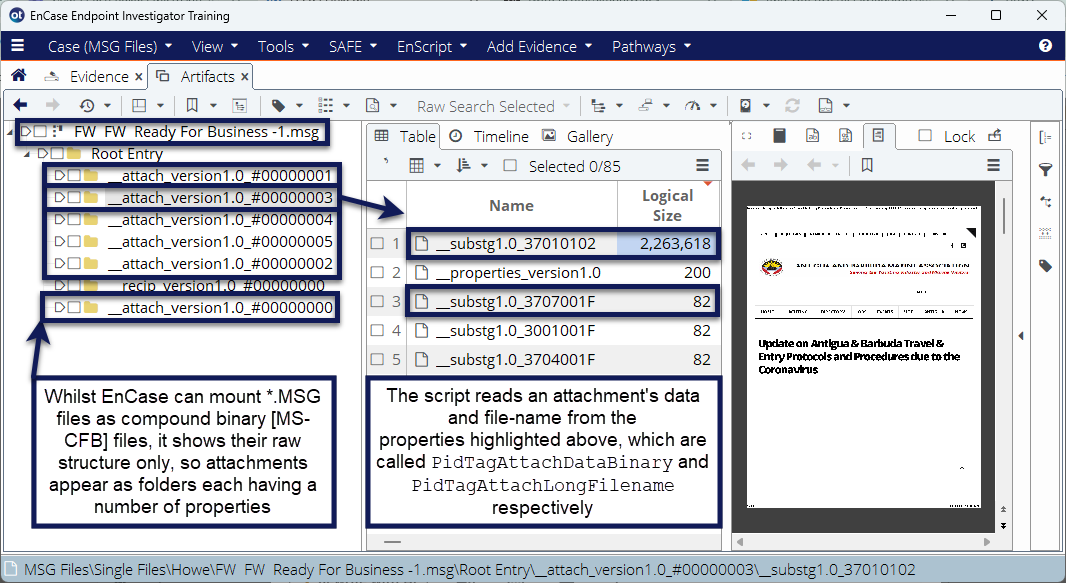Screen dimensions: 1066x583
Task: Click the gauge process icon in toolbar
Action: click(692, 105)
